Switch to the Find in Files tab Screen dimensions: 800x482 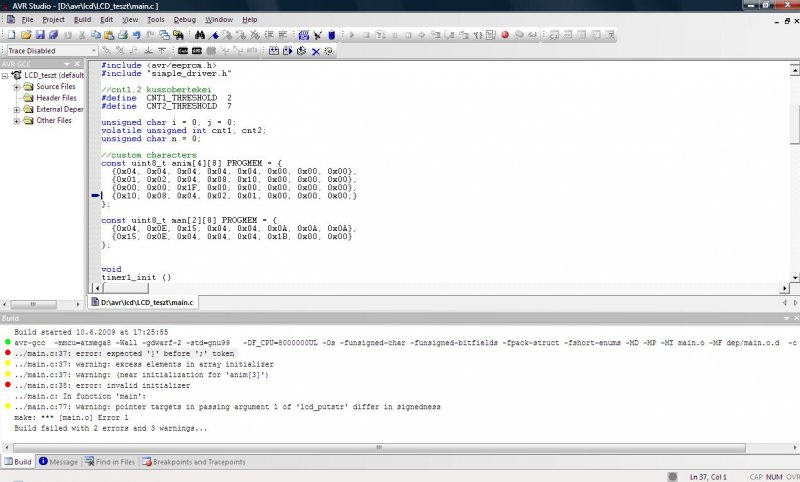(x=110, y=462)
